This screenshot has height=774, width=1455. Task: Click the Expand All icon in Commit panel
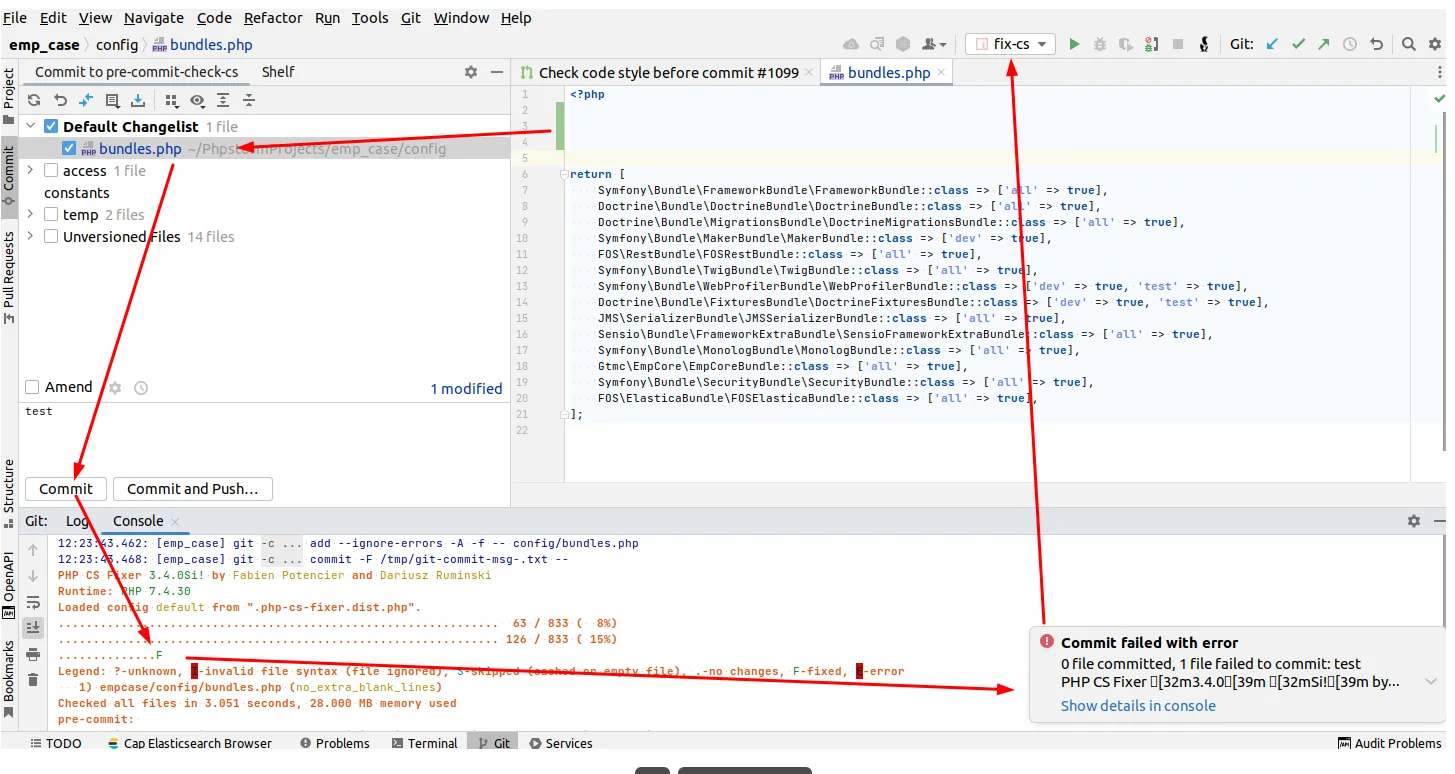[x=223, y=100]
